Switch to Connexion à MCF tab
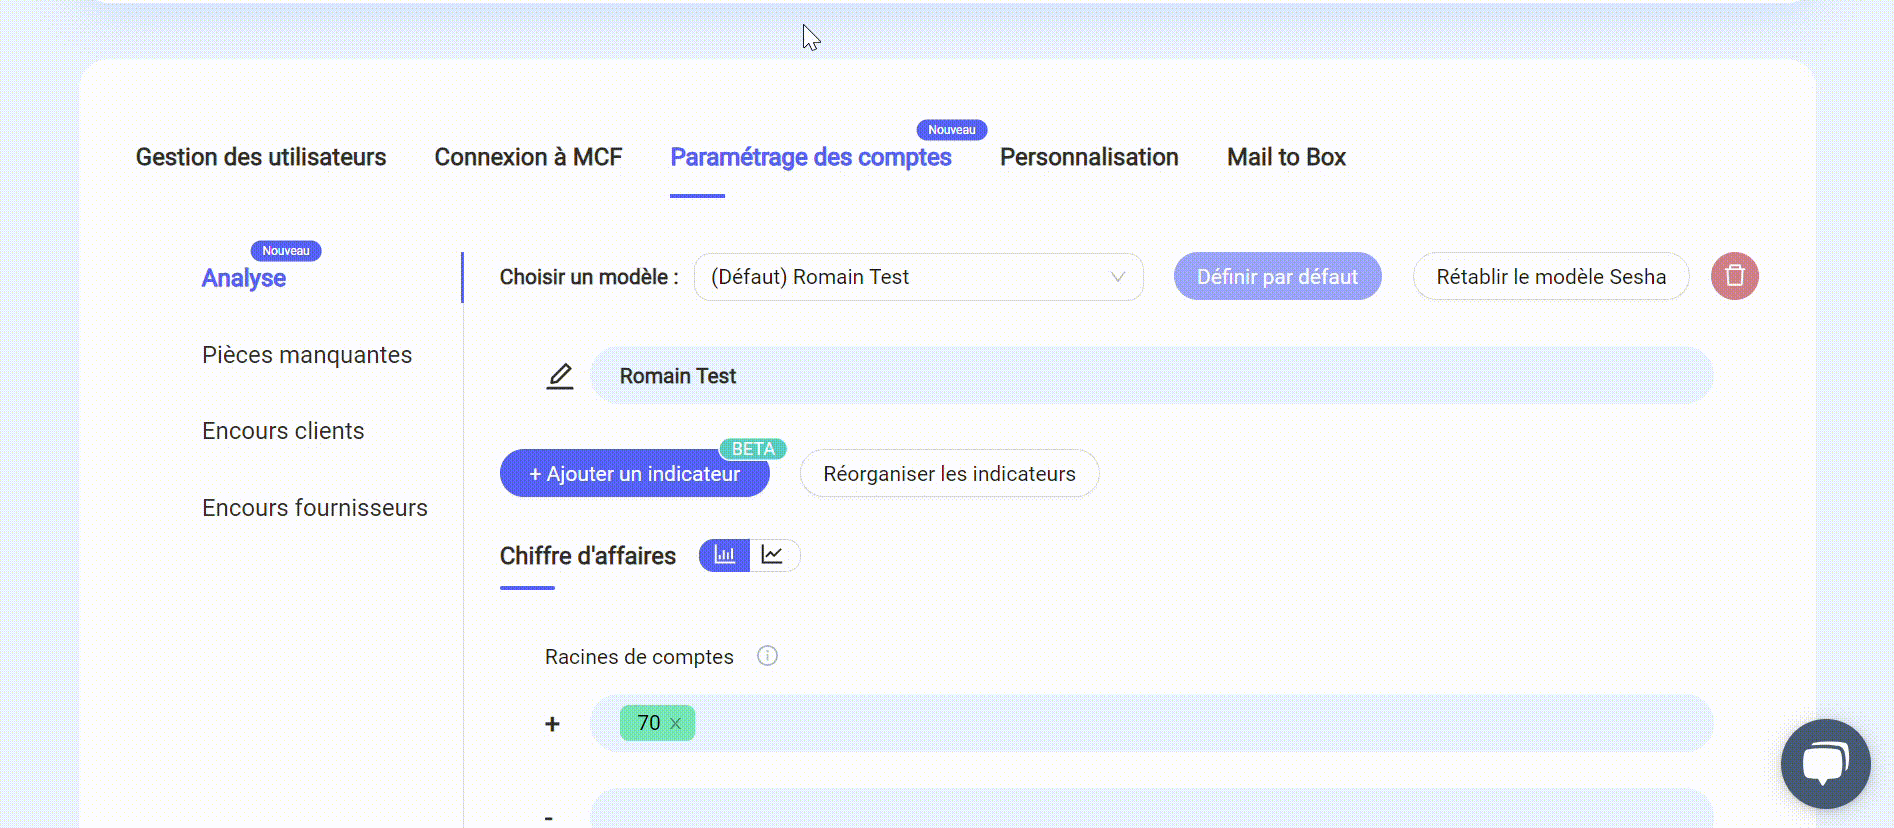This screenshot has height=828, width=1894. pyautogui.click(x=528, y=157)
